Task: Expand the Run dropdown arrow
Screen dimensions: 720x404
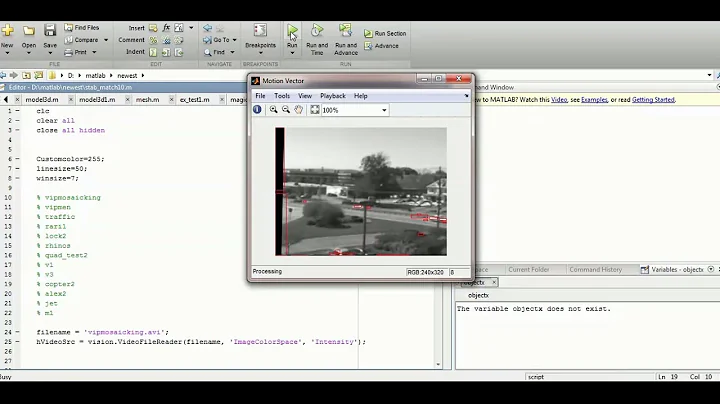Action: (292, 53)
